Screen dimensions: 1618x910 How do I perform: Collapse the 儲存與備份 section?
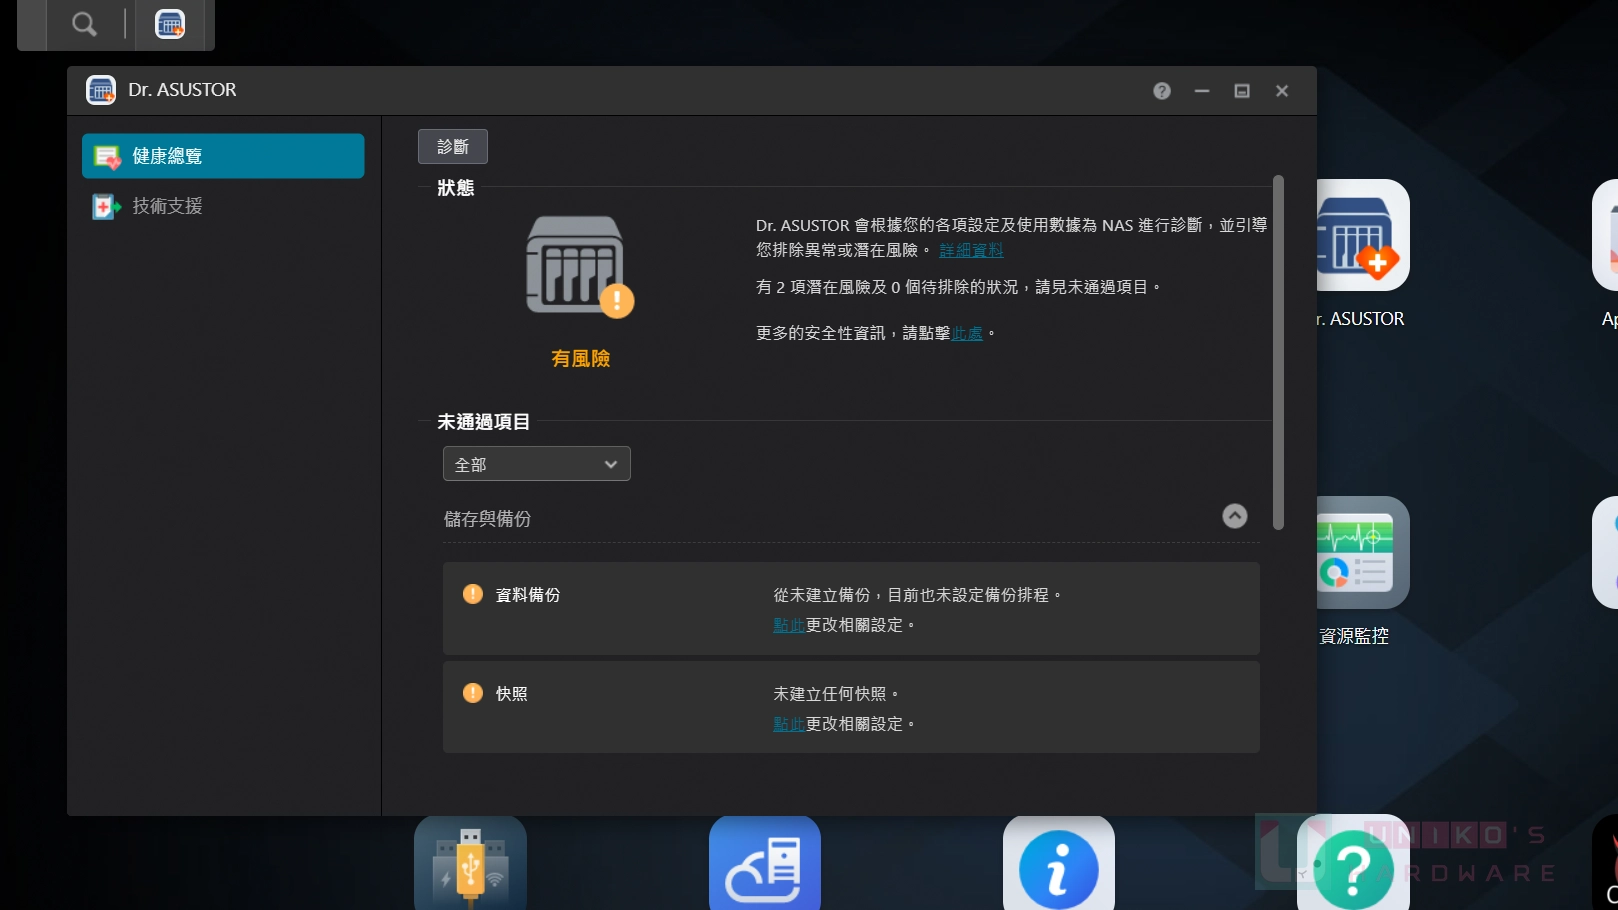click(1235, 516)
